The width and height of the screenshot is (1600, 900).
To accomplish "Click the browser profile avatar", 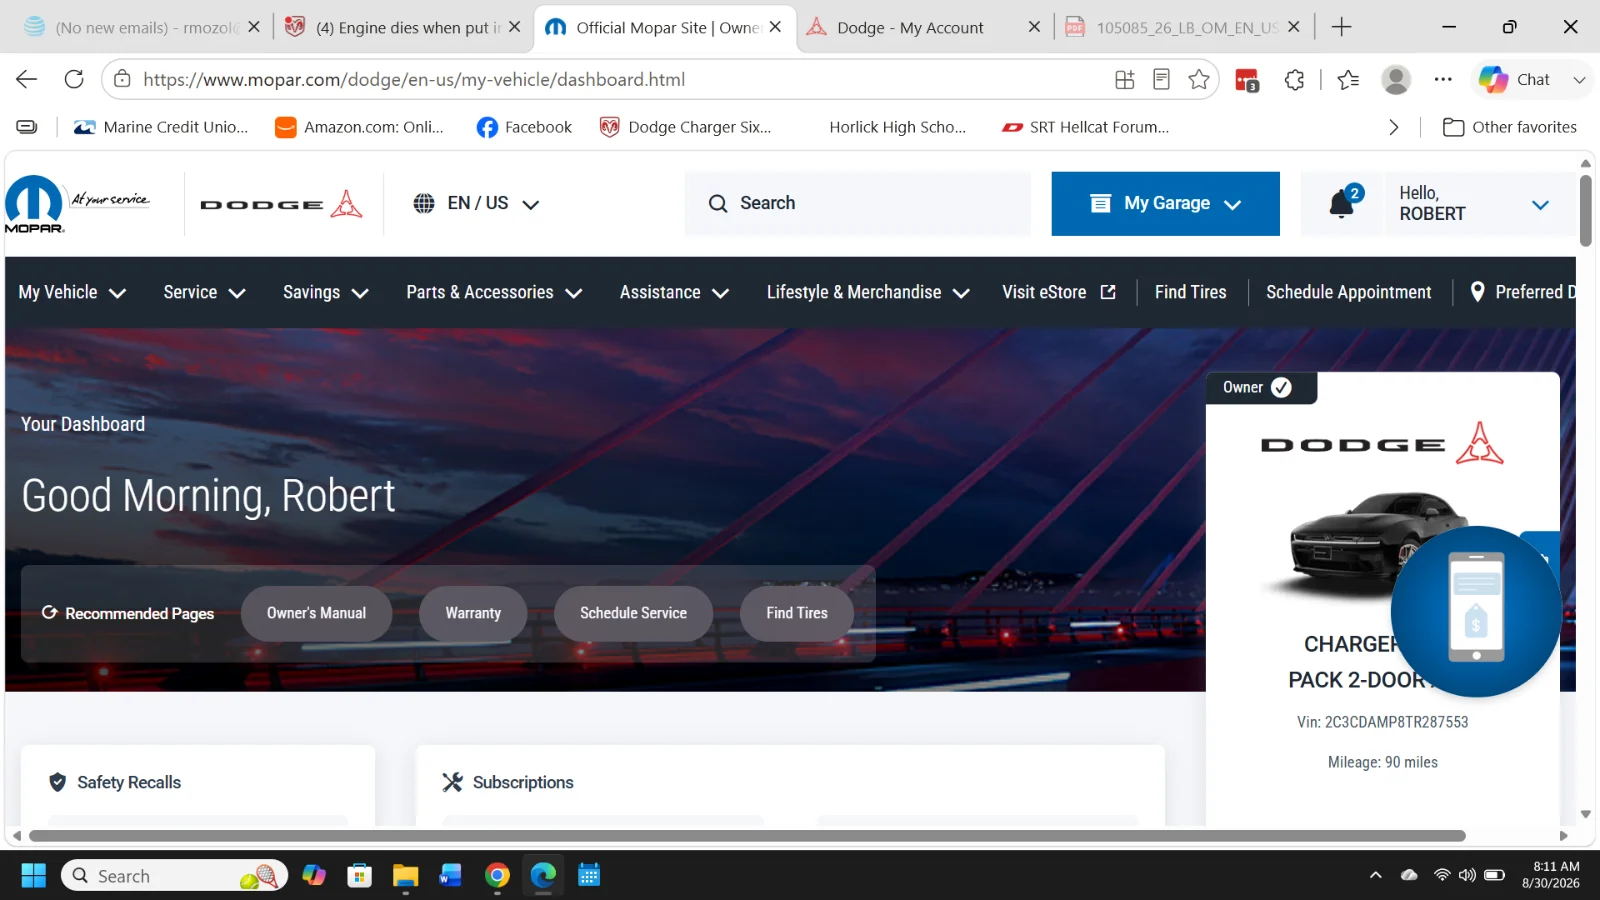I will click(1396, 79).
